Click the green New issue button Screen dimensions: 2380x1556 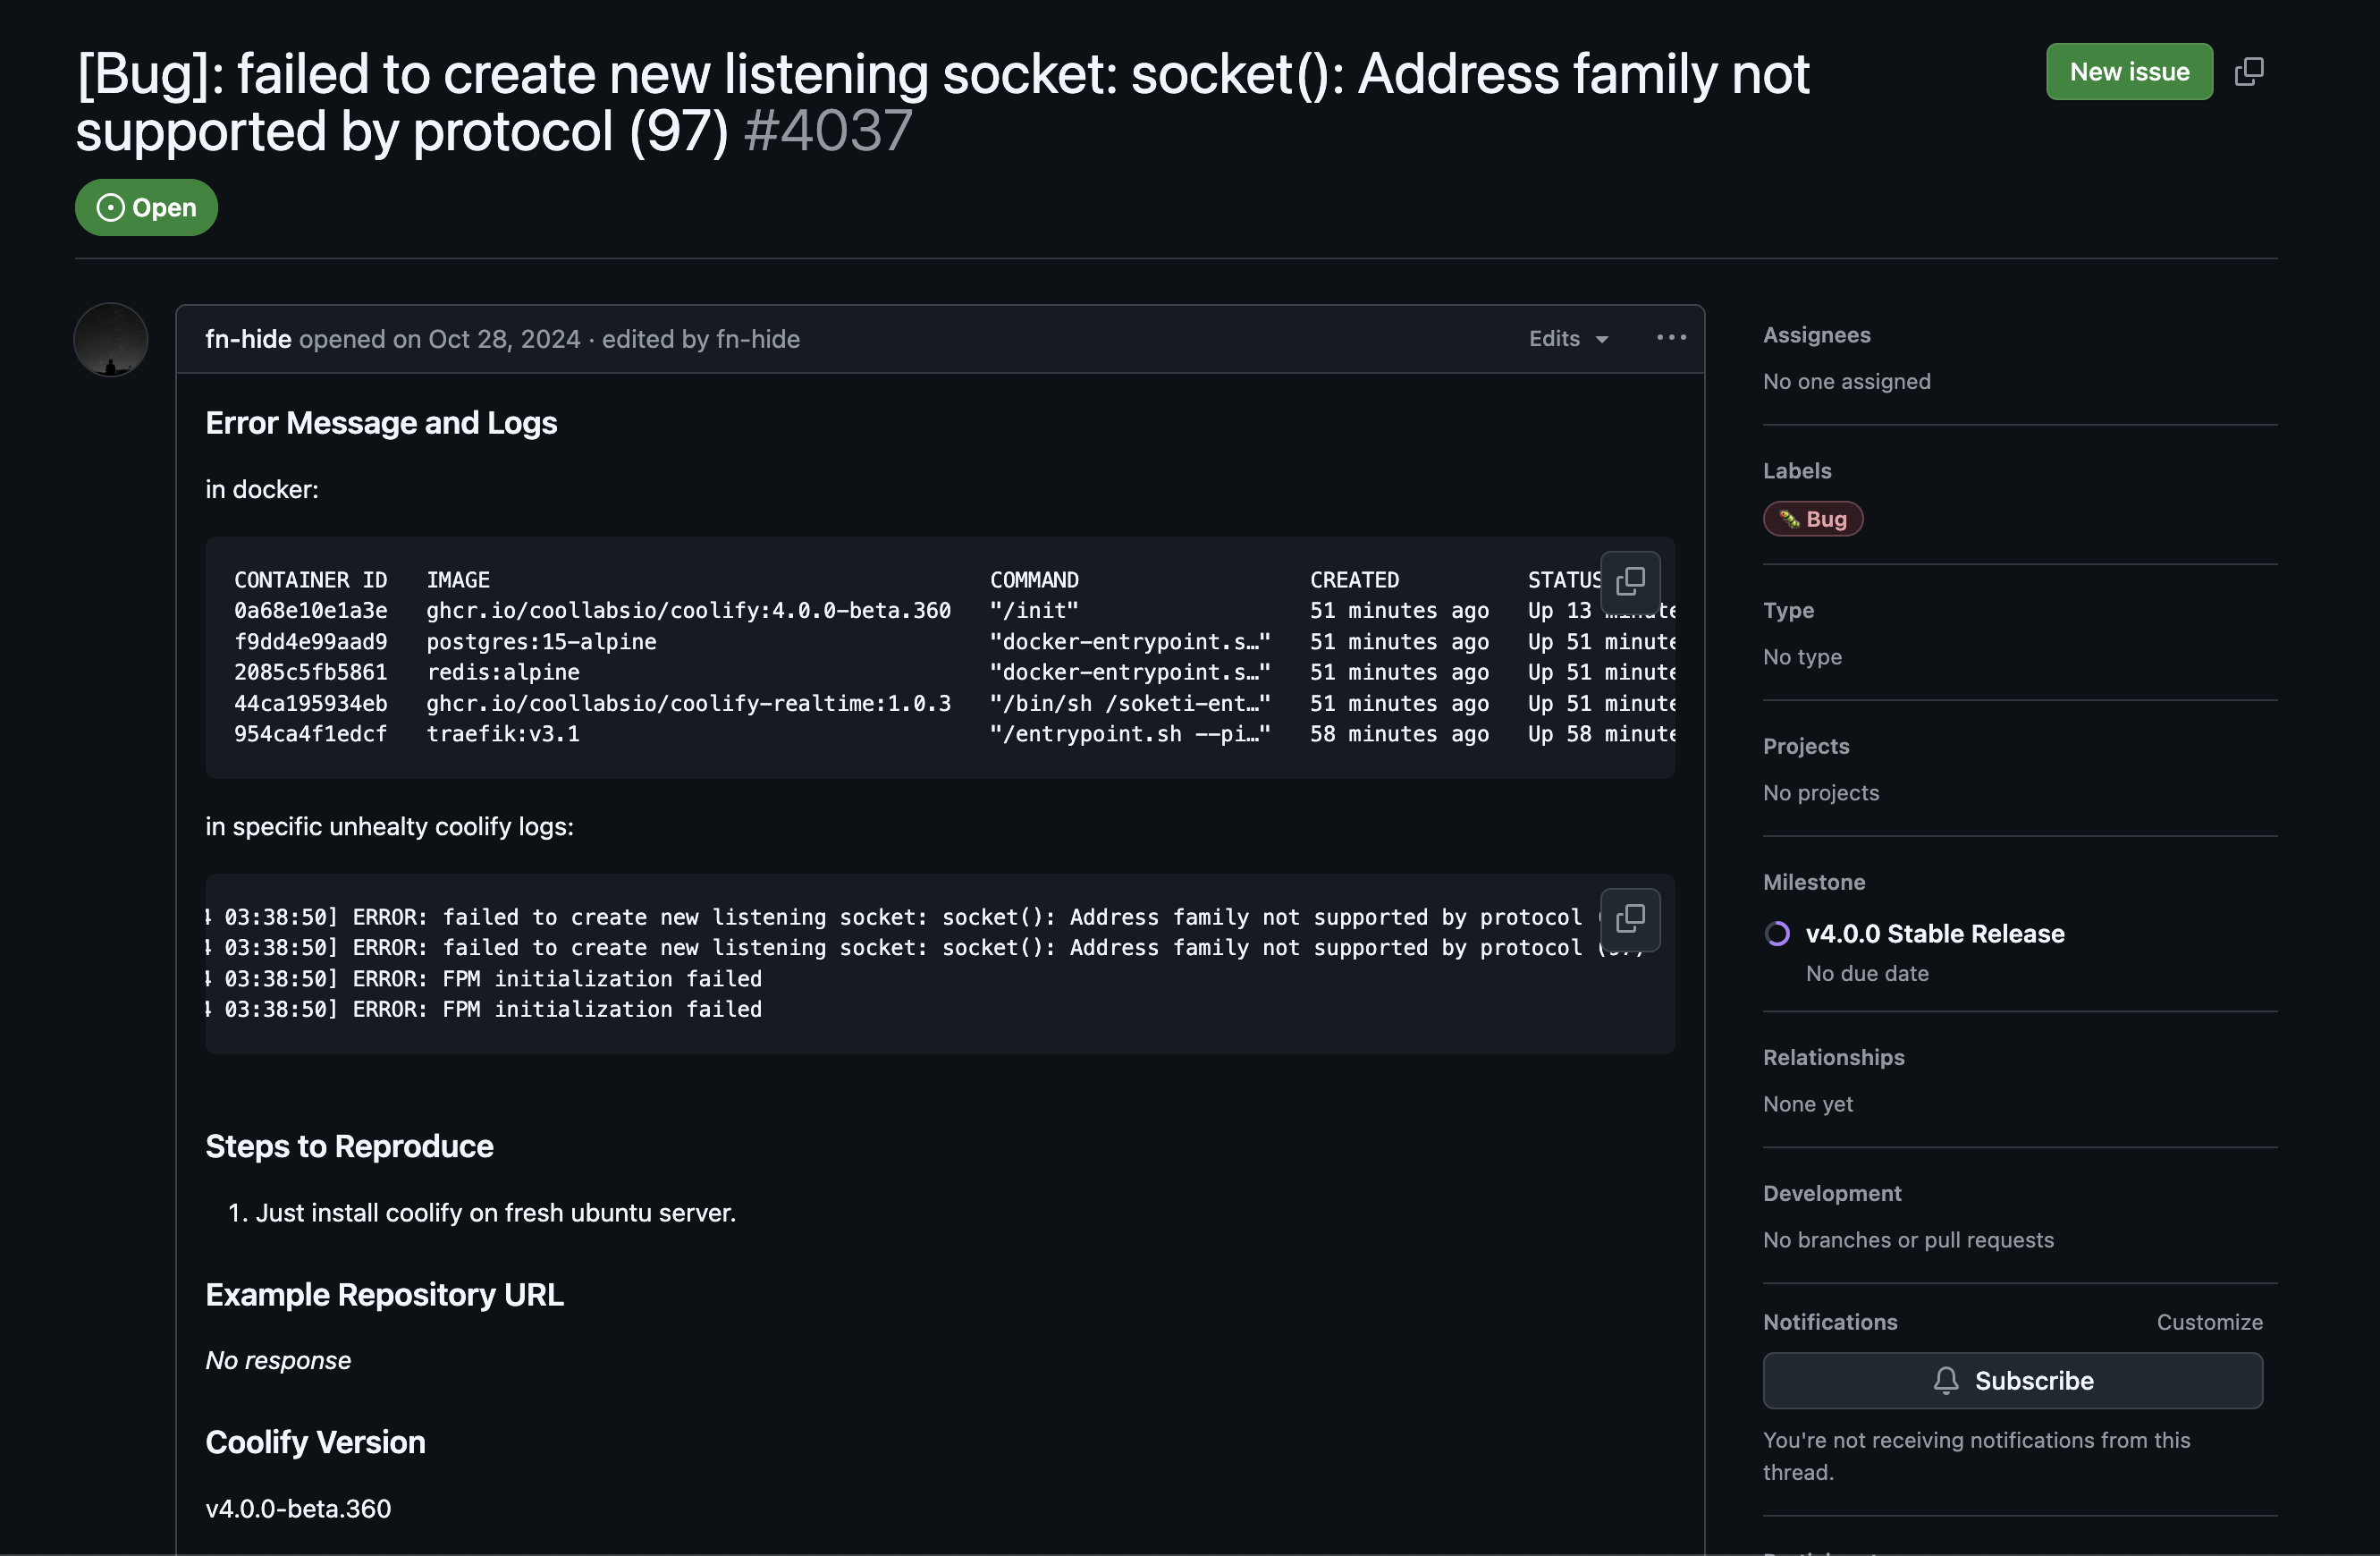tap(2129, 72)
